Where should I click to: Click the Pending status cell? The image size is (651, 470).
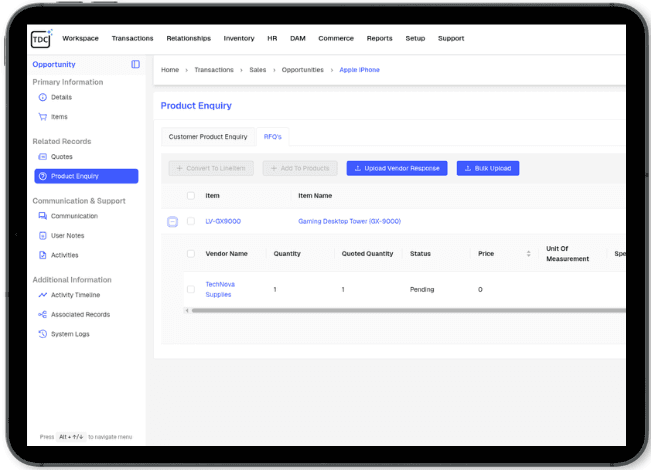[x=422, y=289]
